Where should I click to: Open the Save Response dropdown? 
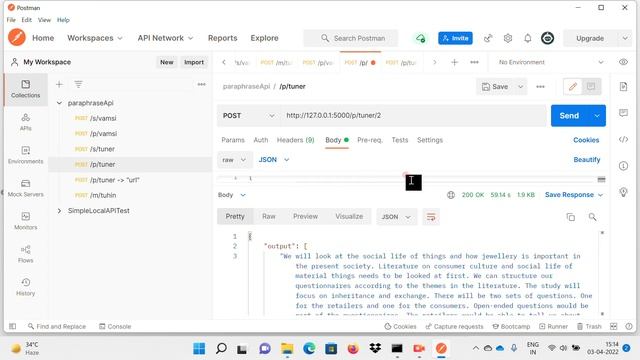click(574, 195)
